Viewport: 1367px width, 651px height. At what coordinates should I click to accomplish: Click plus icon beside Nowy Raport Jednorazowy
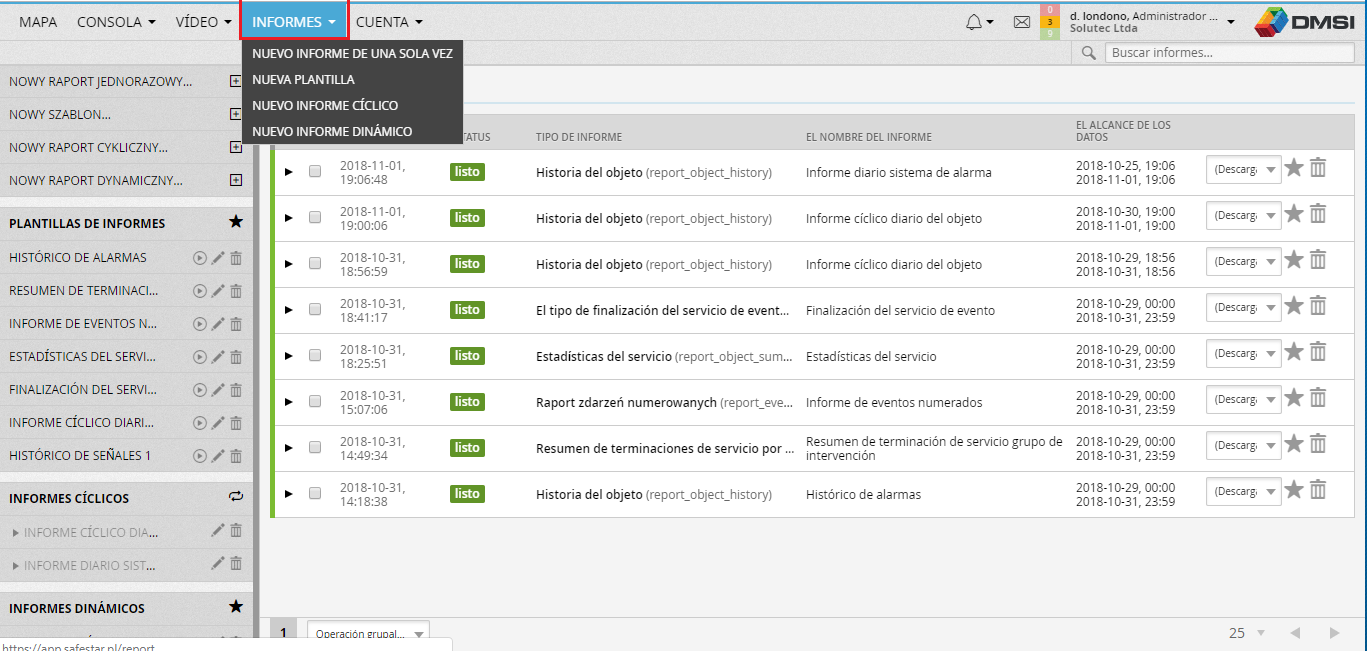point(236,82)
